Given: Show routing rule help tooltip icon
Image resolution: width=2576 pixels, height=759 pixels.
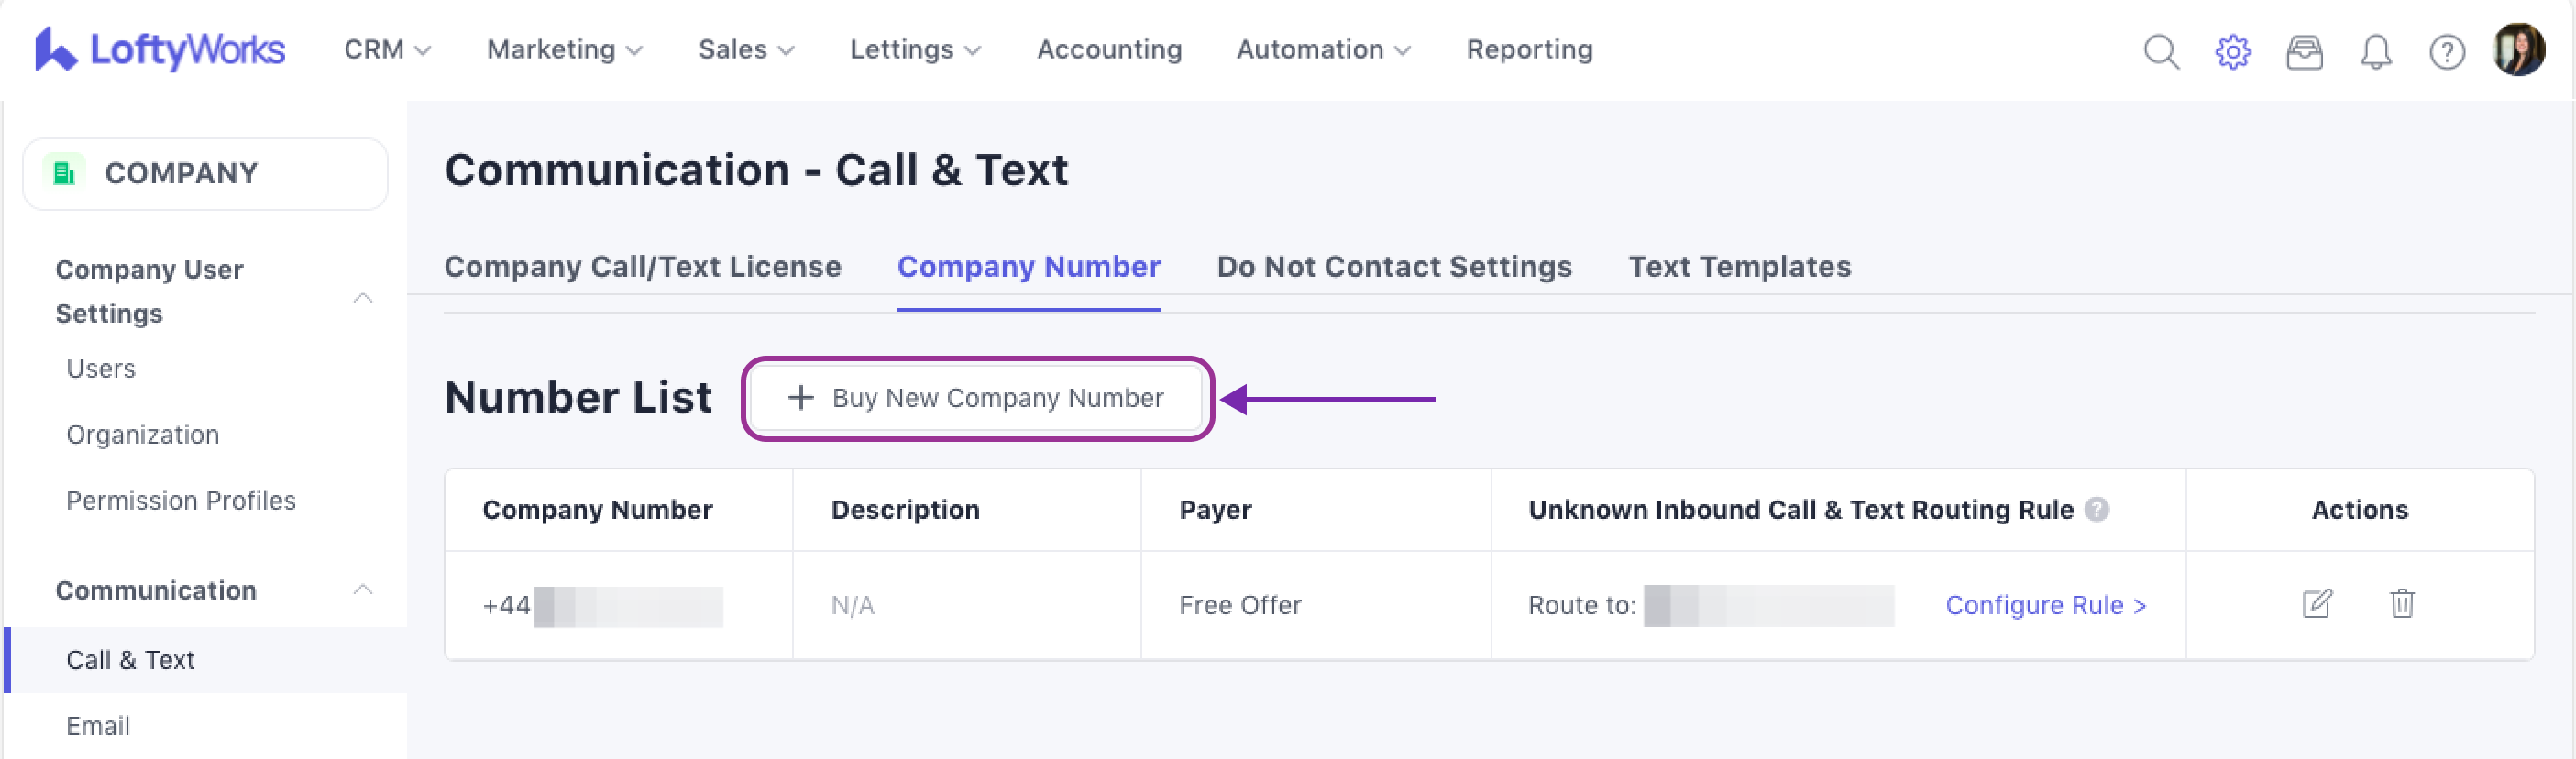Looking at the screenshot, I should click(2097, 510).
